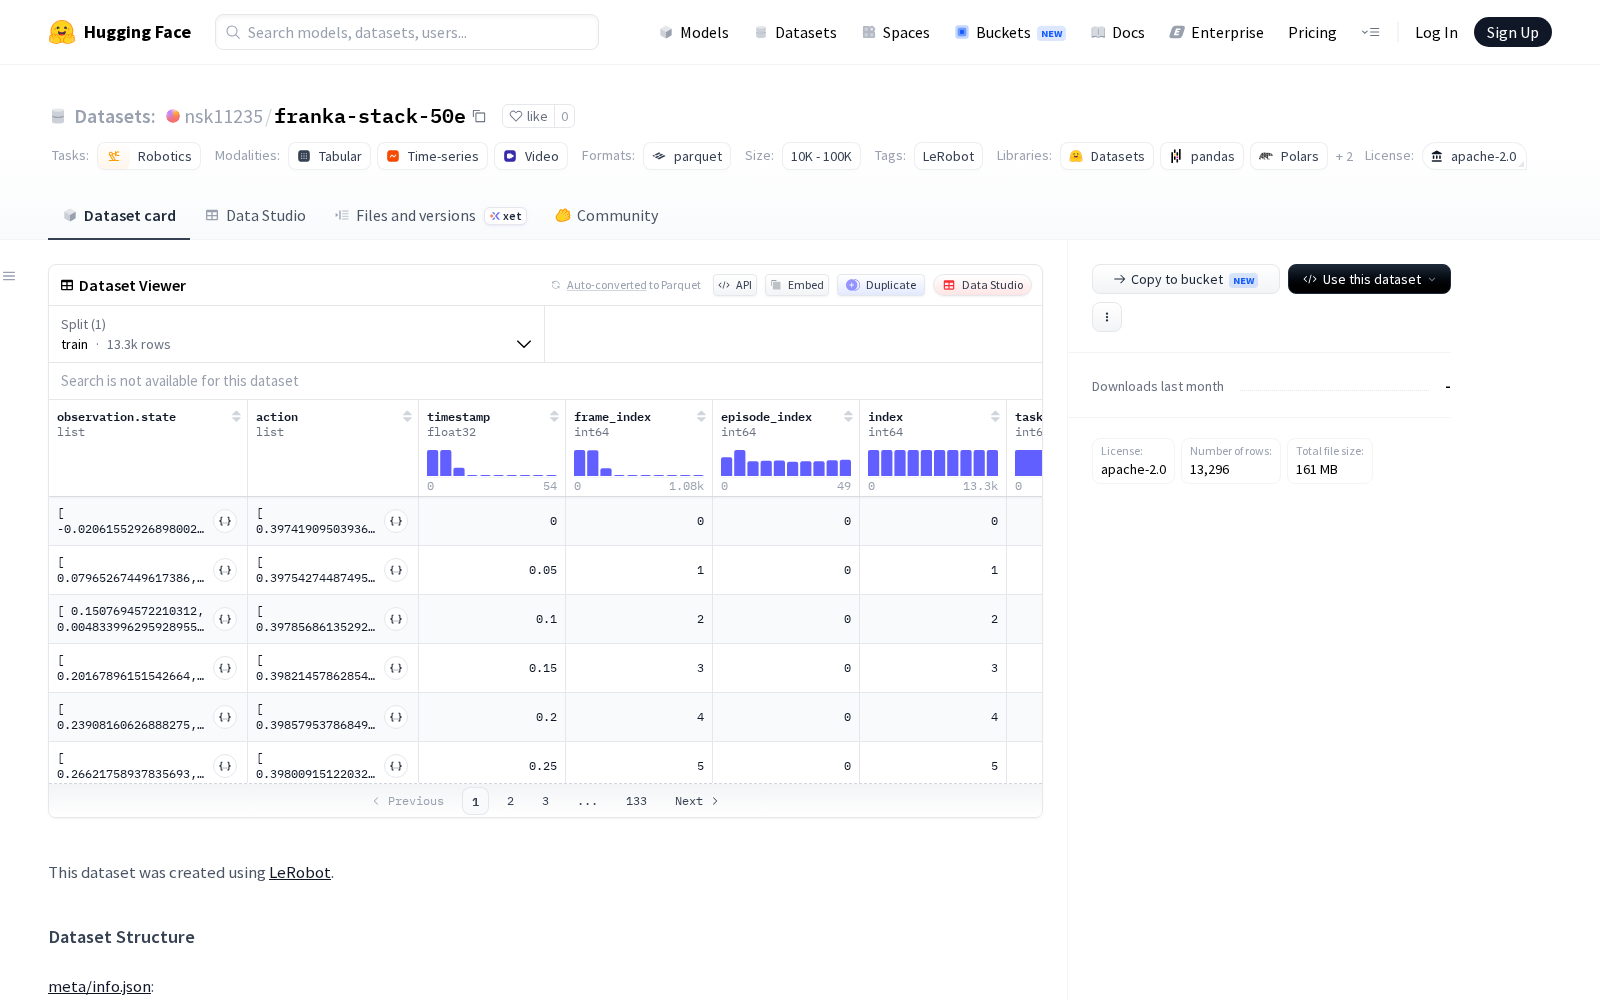
Task: Open Enterprise in the top navigation
Action: point(1217,32)
